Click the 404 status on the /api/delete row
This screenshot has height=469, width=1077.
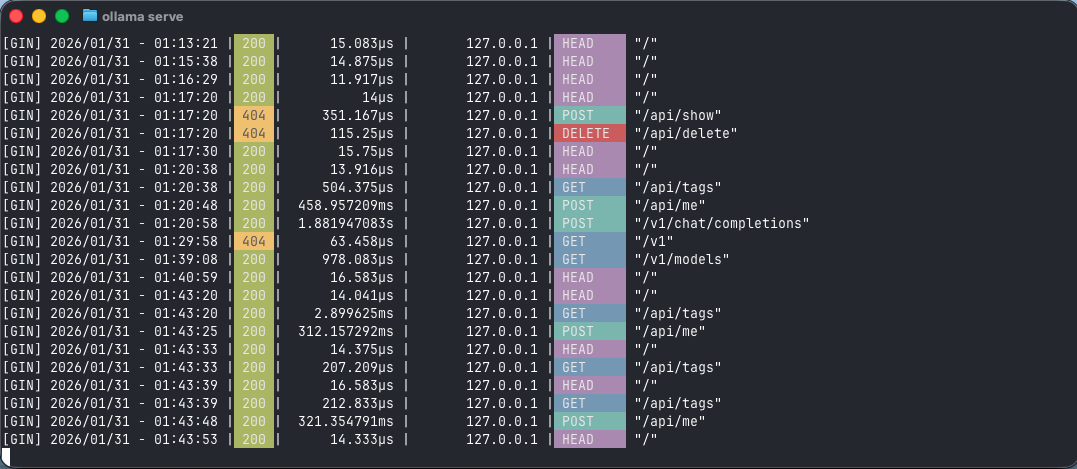254,133
